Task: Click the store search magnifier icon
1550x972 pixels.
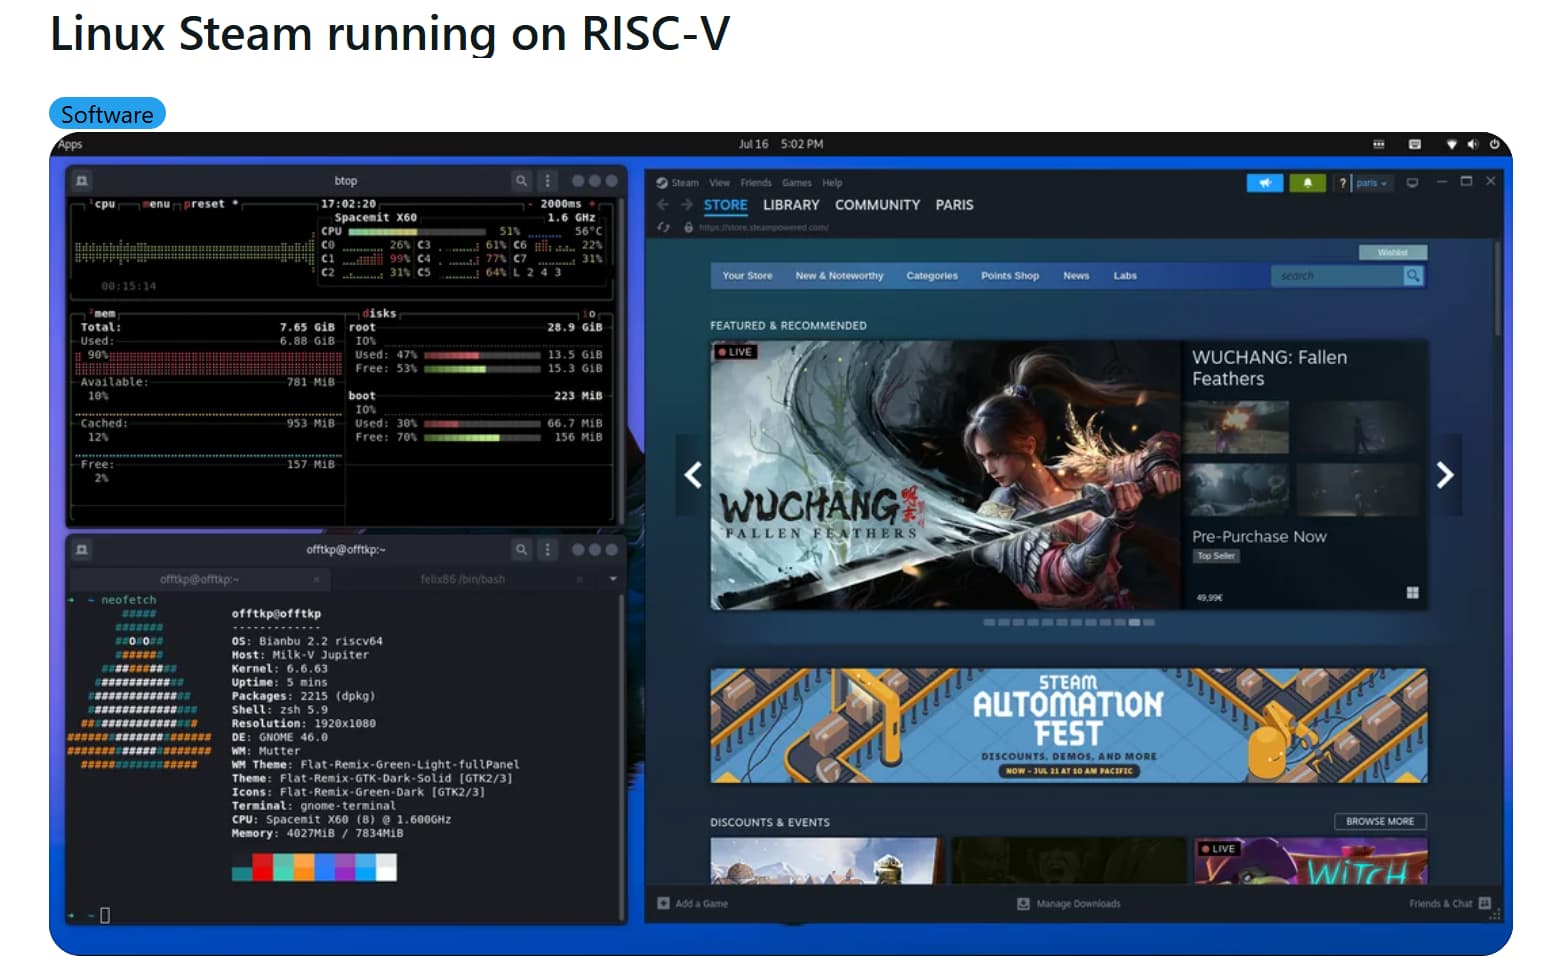Action: point(1412,276)
